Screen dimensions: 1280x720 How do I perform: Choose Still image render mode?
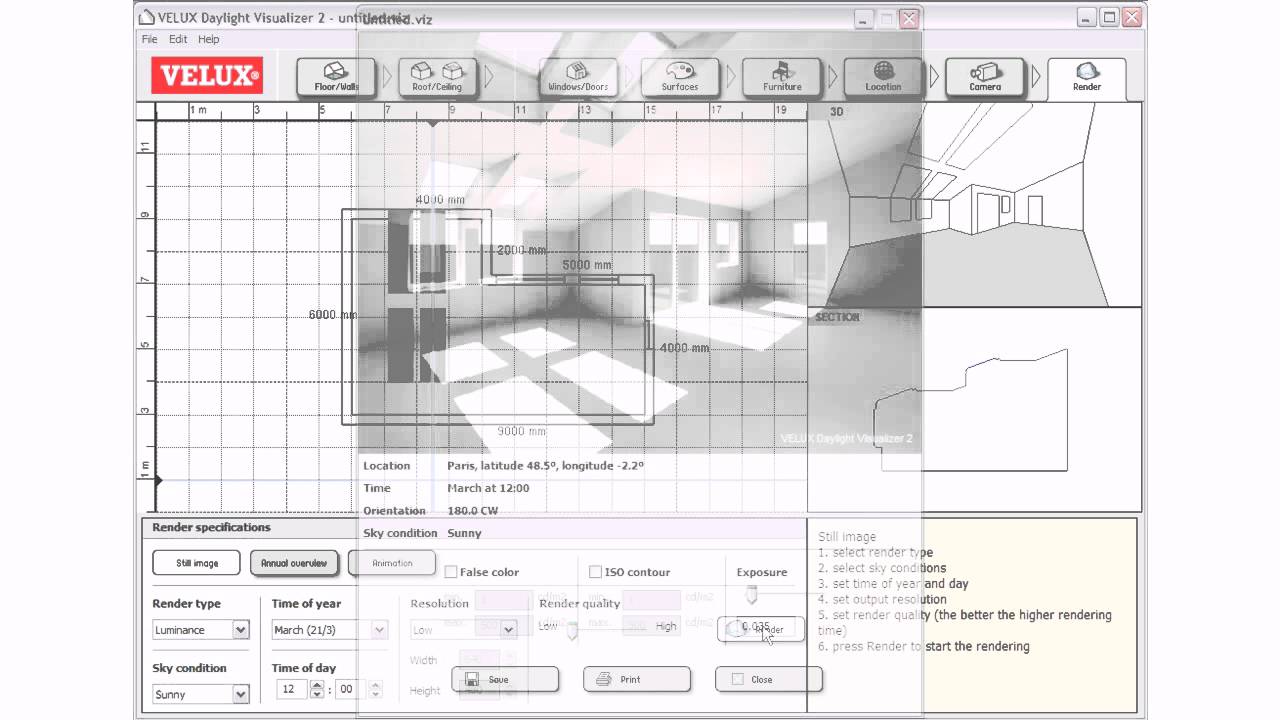click(197, 563)
